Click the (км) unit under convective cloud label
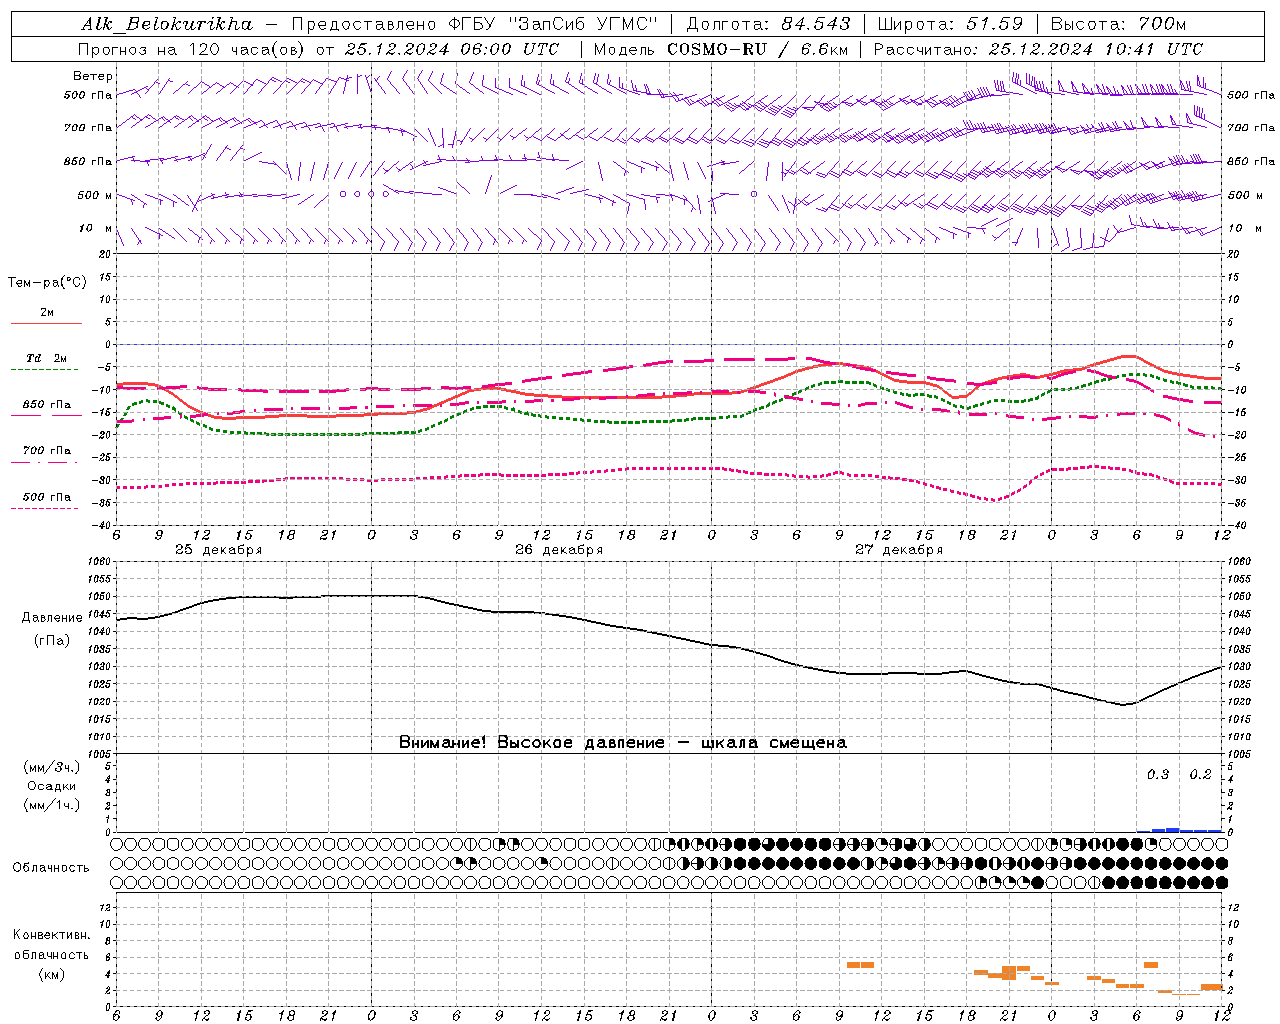Viewport: 1280px width, 1024px height. [x=52, y=974]
